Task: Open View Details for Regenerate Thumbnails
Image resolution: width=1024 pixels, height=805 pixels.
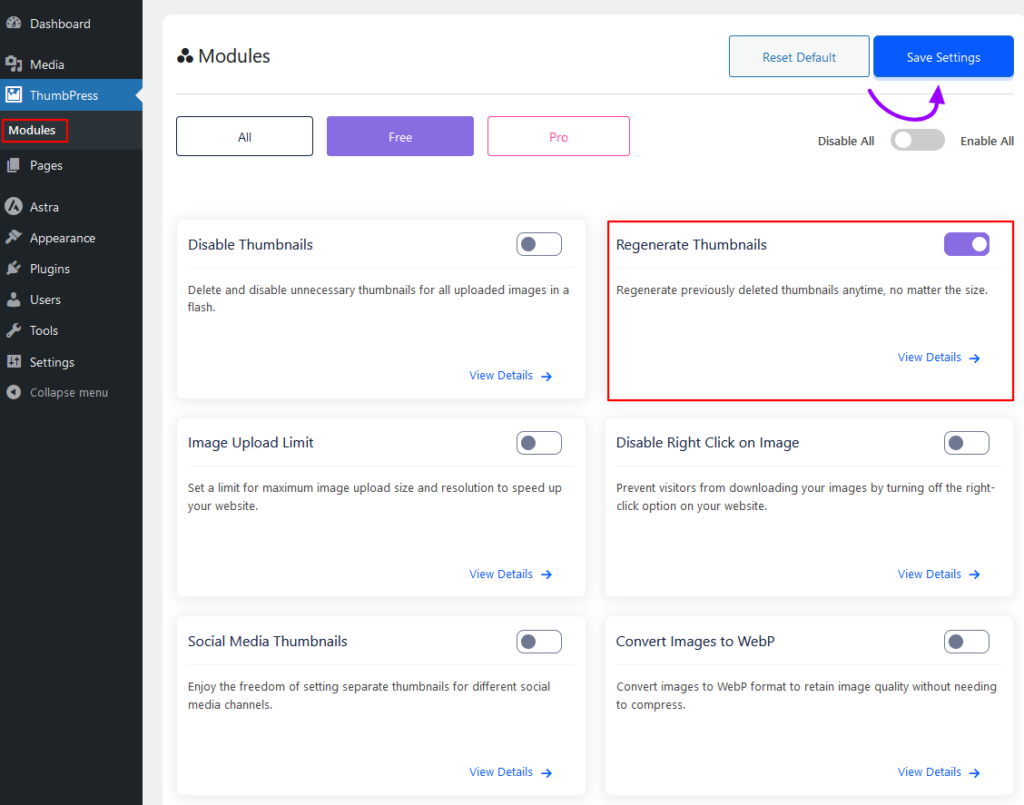Action: 938,357
